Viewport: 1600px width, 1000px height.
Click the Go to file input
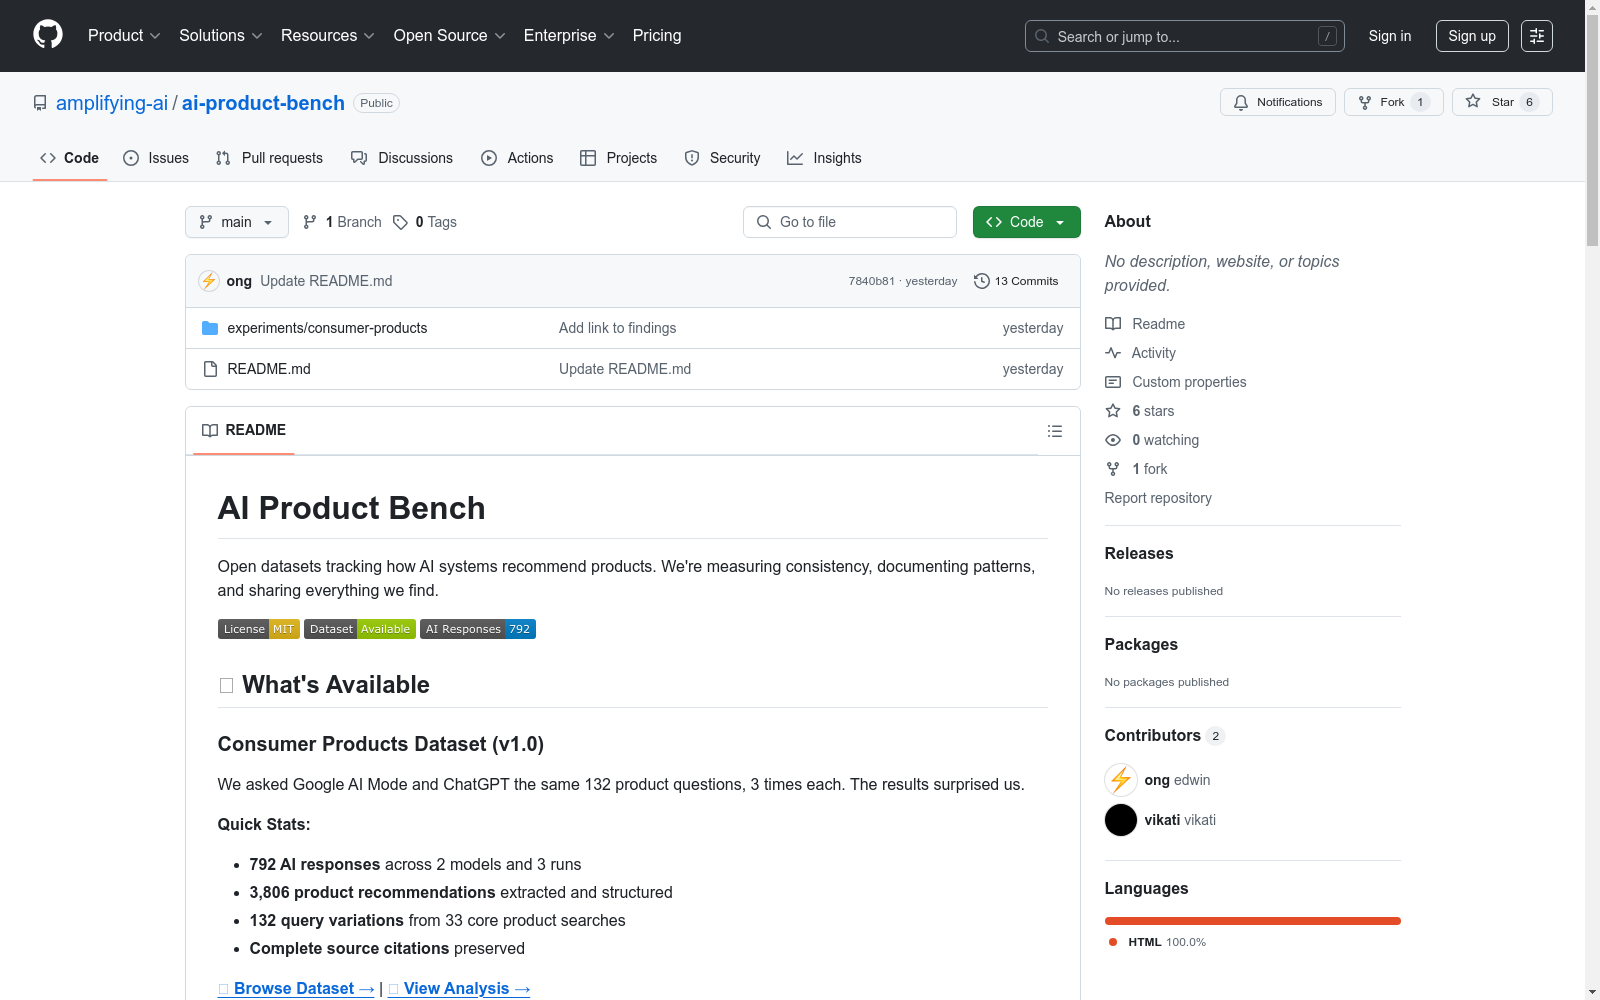coord(850,222)
